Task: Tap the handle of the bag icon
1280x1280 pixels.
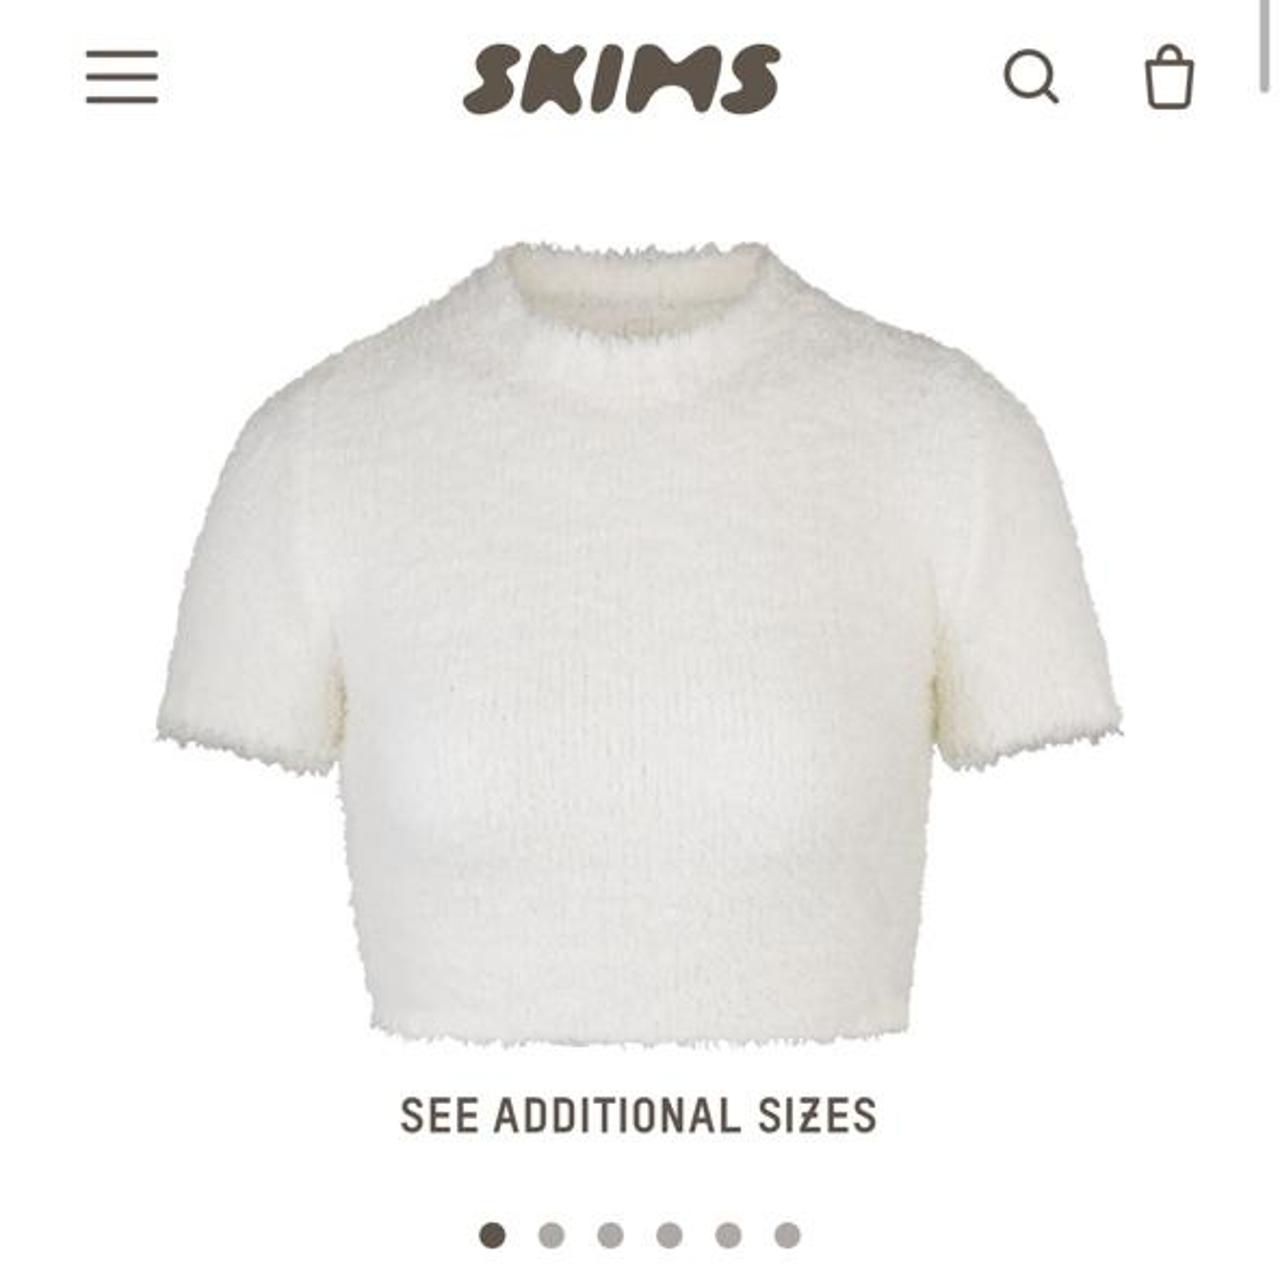Action: tap(1169, 56)
